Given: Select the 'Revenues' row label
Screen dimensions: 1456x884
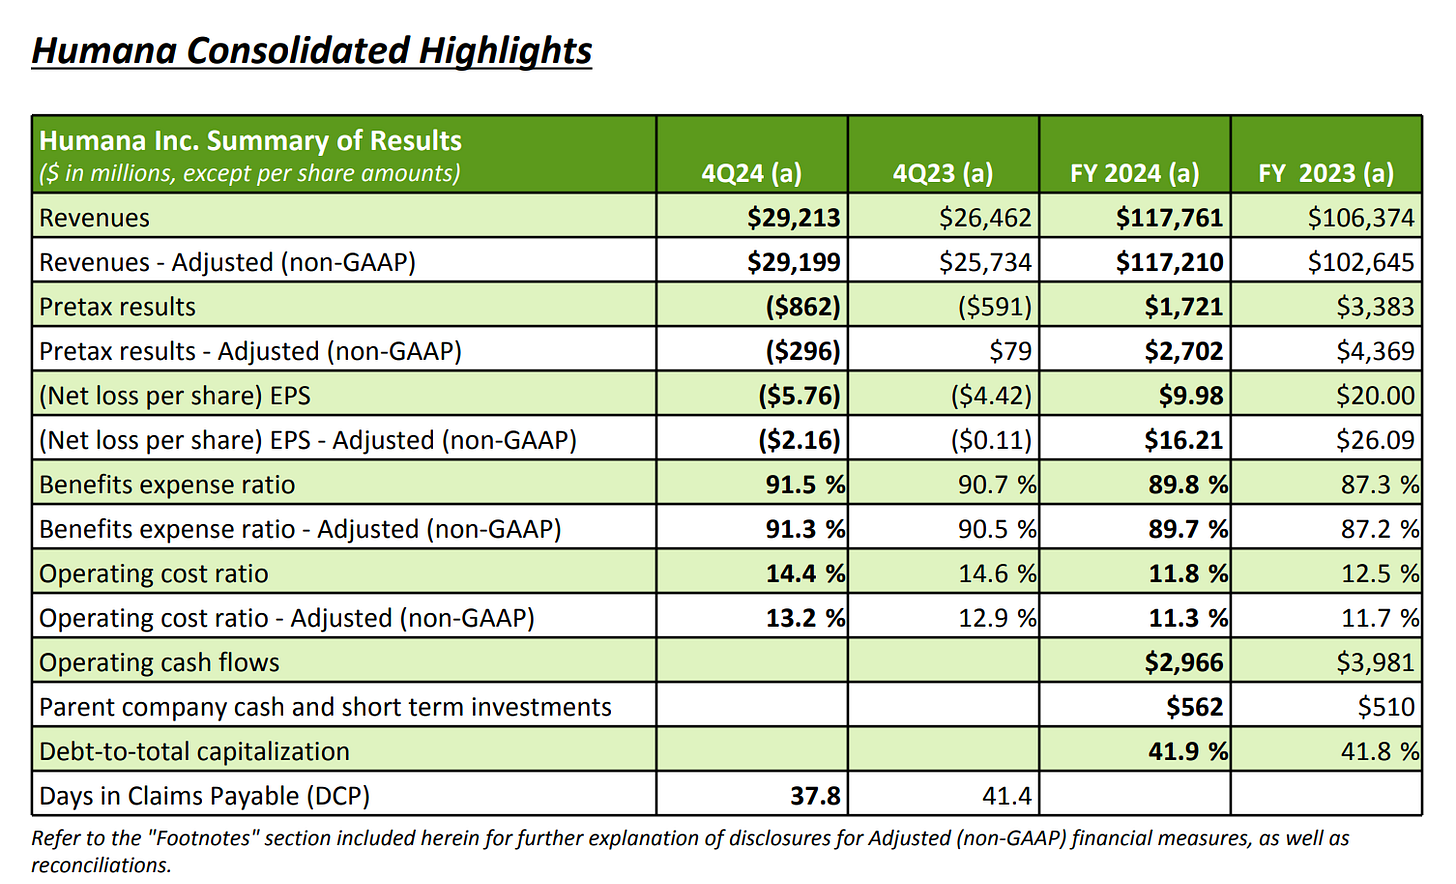Looking at the screenshot, I should click(94, 218).
